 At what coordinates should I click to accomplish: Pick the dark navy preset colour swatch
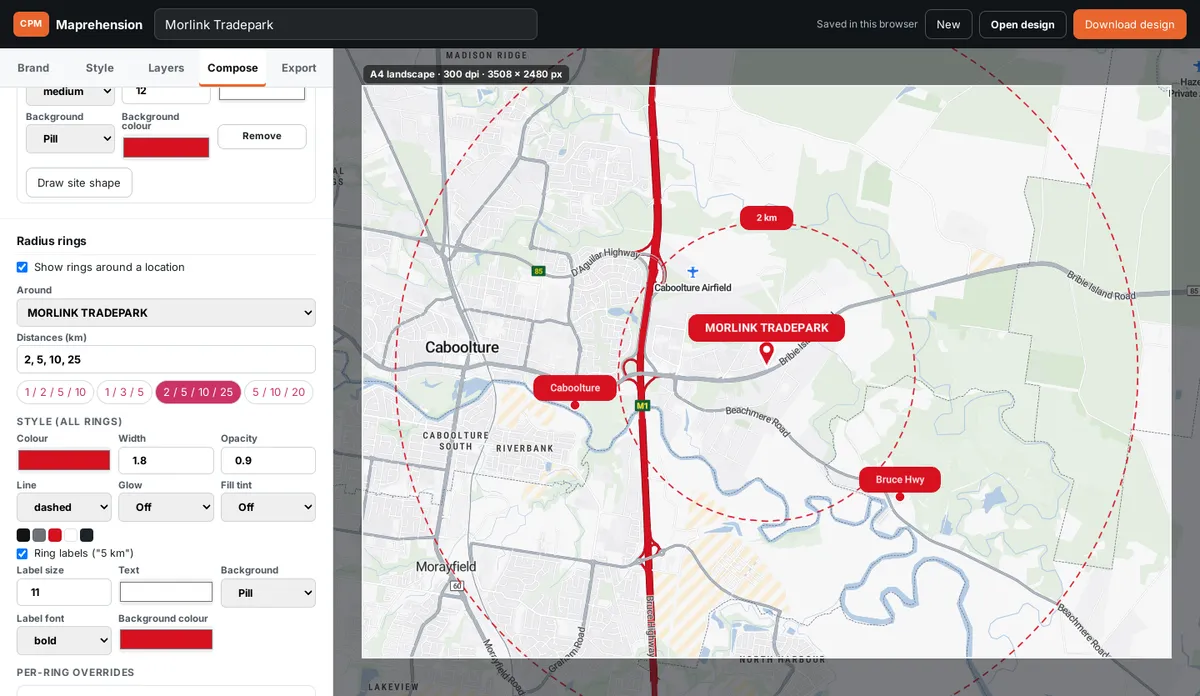pos(87,535)
